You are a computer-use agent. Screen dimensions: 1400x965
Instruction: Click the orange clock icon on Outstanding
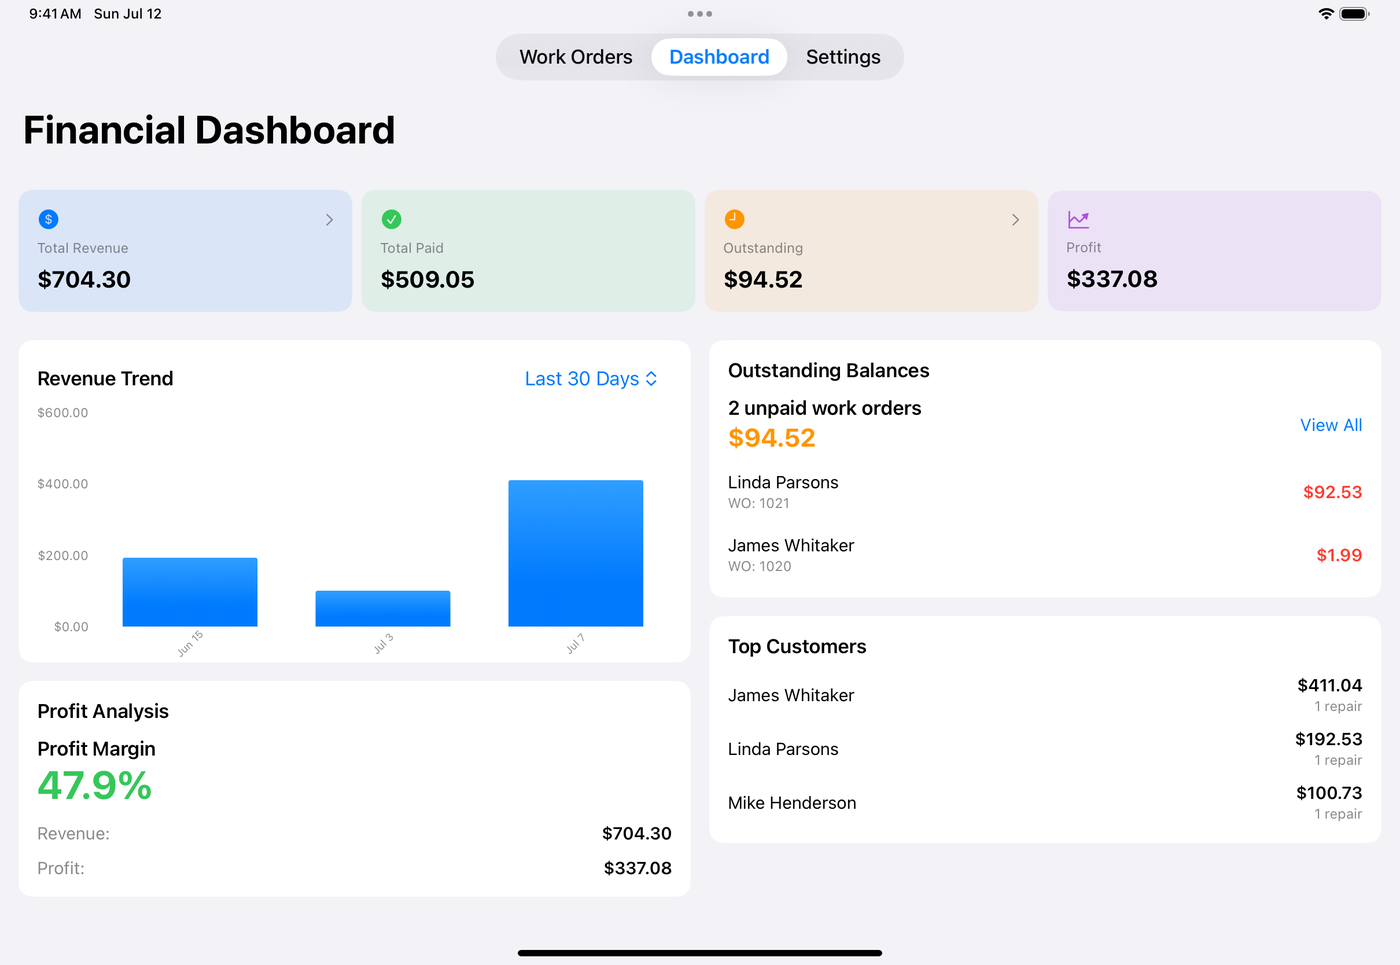734,219
